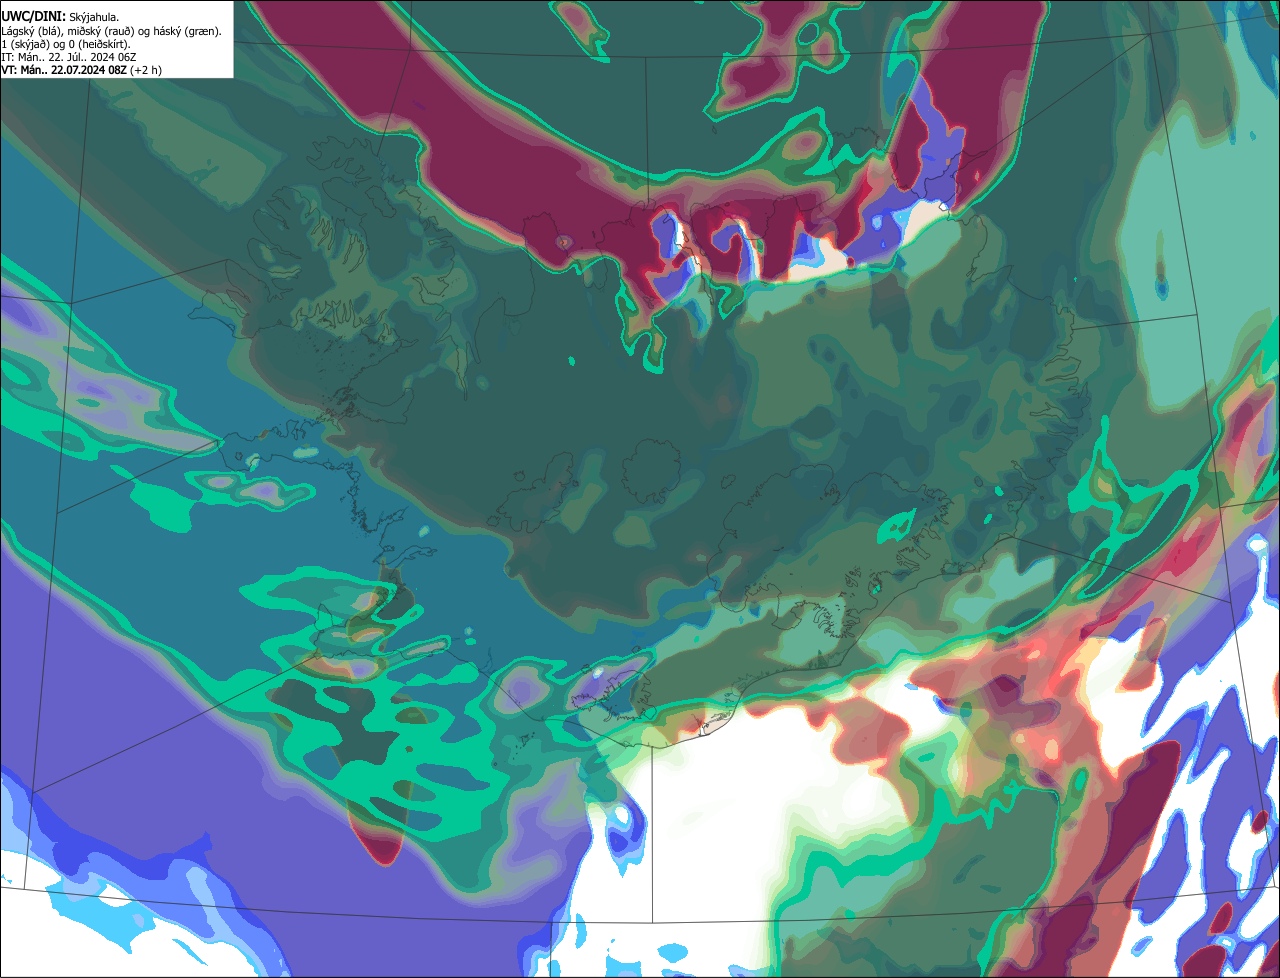The width and height of the screenshot is (1280, 978).
Task: Click the 'Lágský (blá), miðský (rauð)' legend line
Action: (112, 31)
